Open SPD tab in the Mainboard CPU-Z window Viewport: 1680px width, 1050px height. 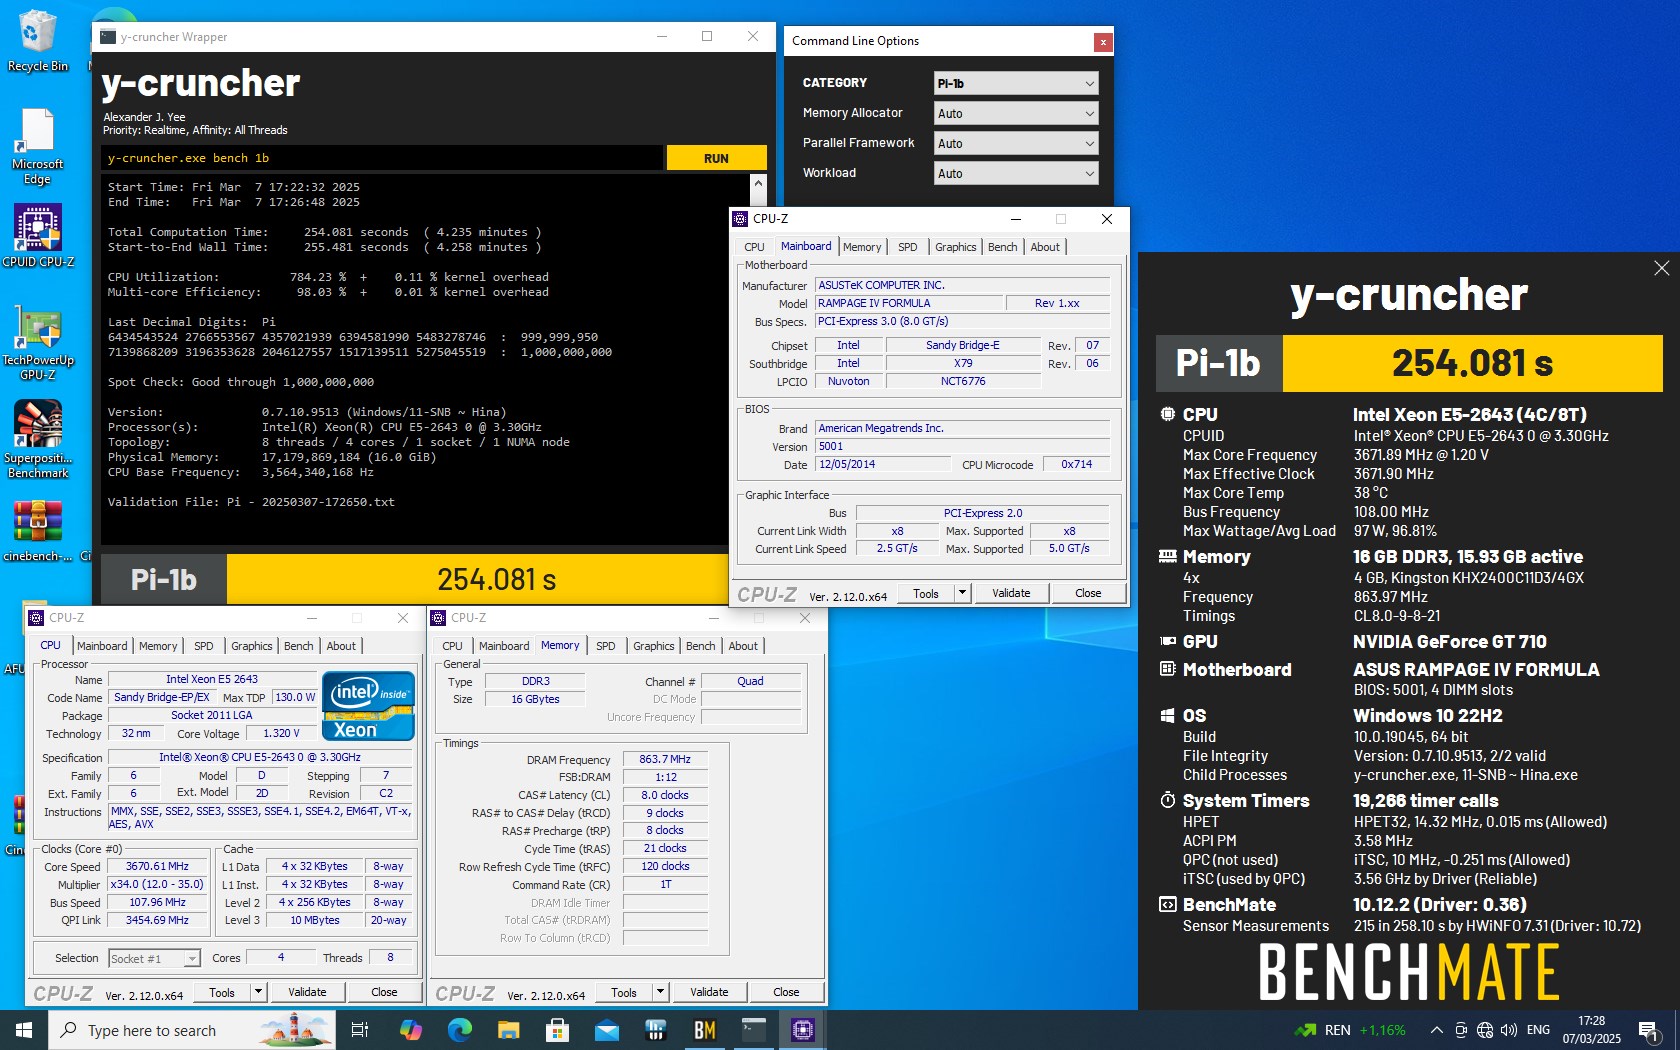(x=907, y=247)
